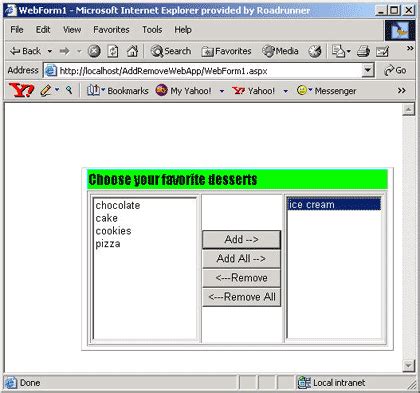Image resolution: width=420 pixels, height=393 pixels.
Task: Open the Tools menu
Action: pyautogui.click(x=152, y=30)
